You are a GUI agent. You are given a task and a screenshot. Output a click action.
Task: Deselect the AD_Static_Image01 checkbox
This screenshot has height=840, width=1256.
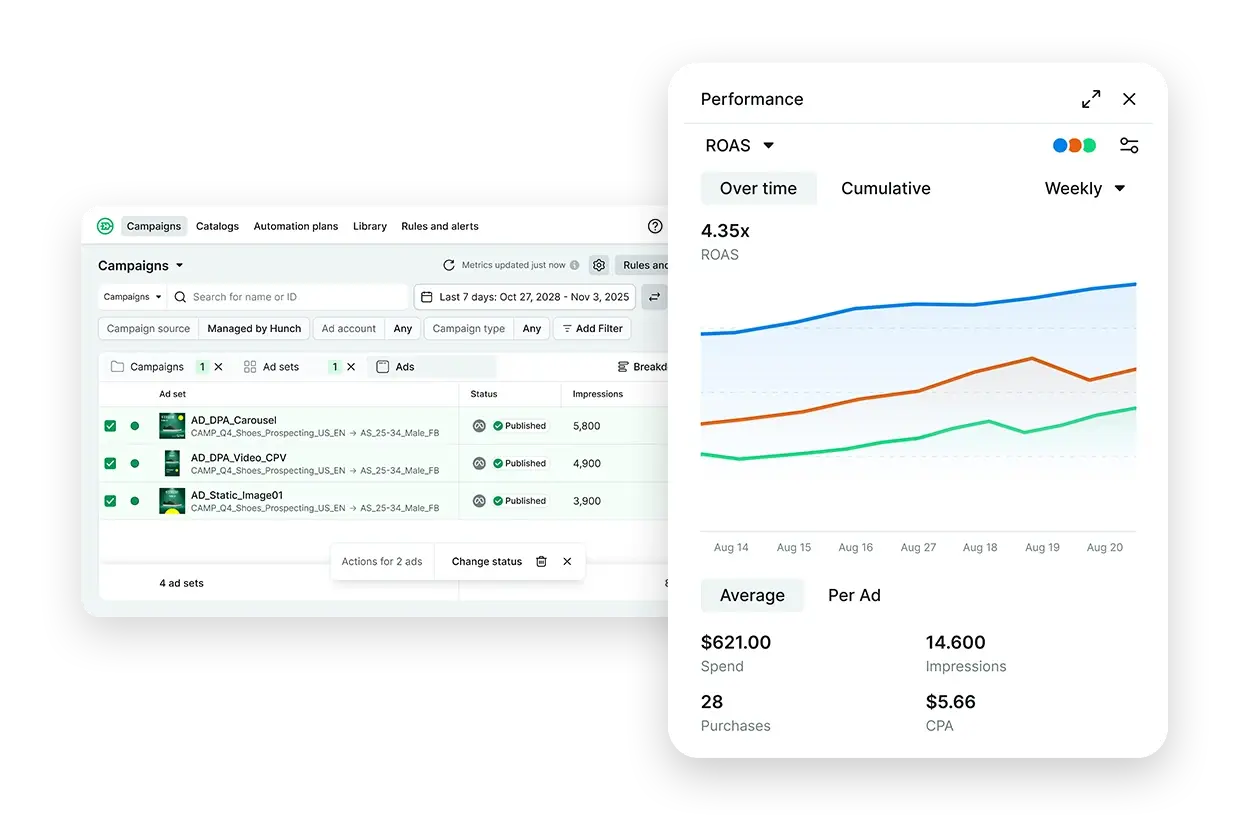110,500
